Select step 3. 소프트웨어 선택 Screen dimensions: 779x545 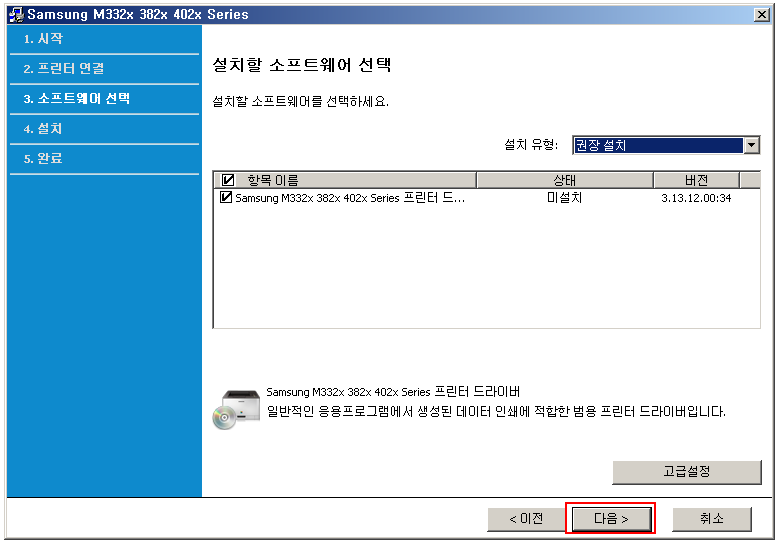[x=77, y=98]
